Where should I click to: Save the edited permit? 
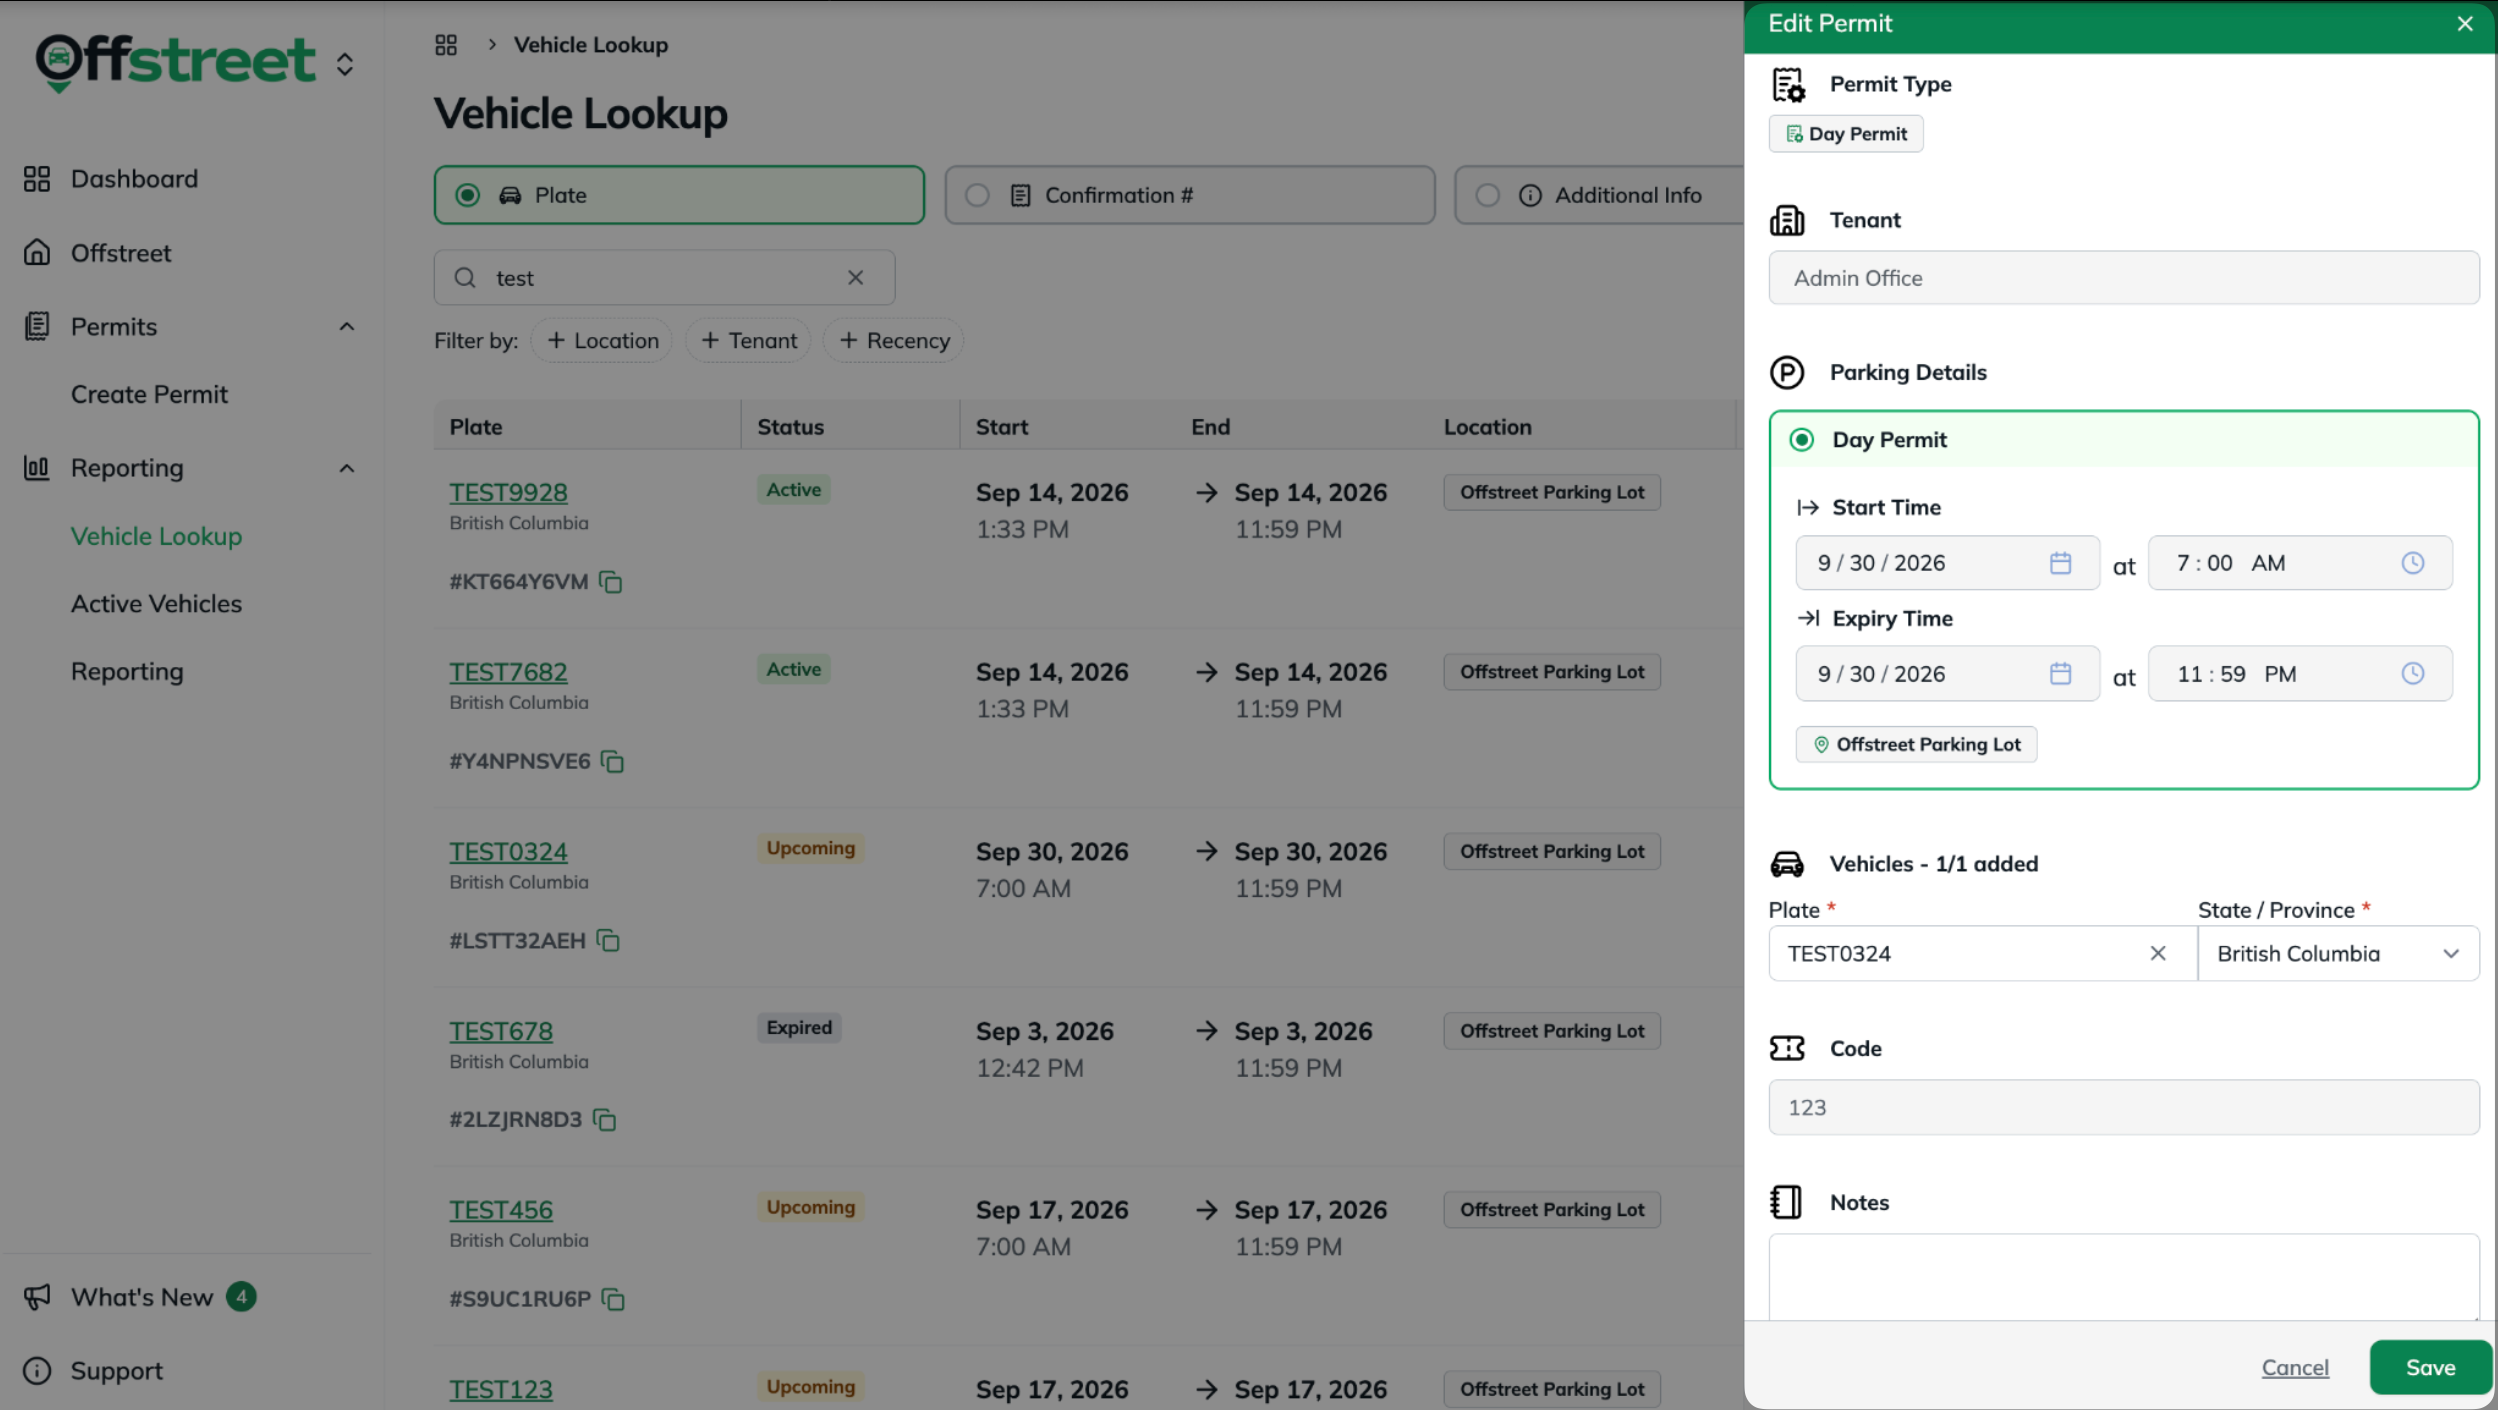click(2430, 1367)
